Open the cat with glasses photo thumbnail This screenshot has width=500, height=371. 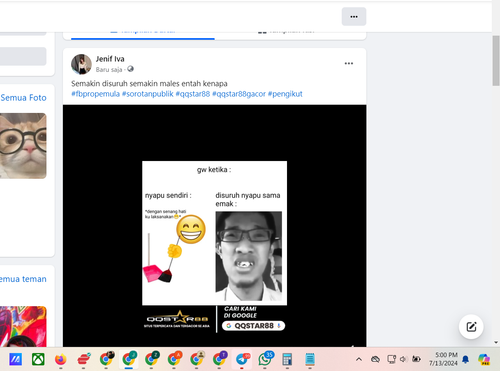tap(23, 146)
